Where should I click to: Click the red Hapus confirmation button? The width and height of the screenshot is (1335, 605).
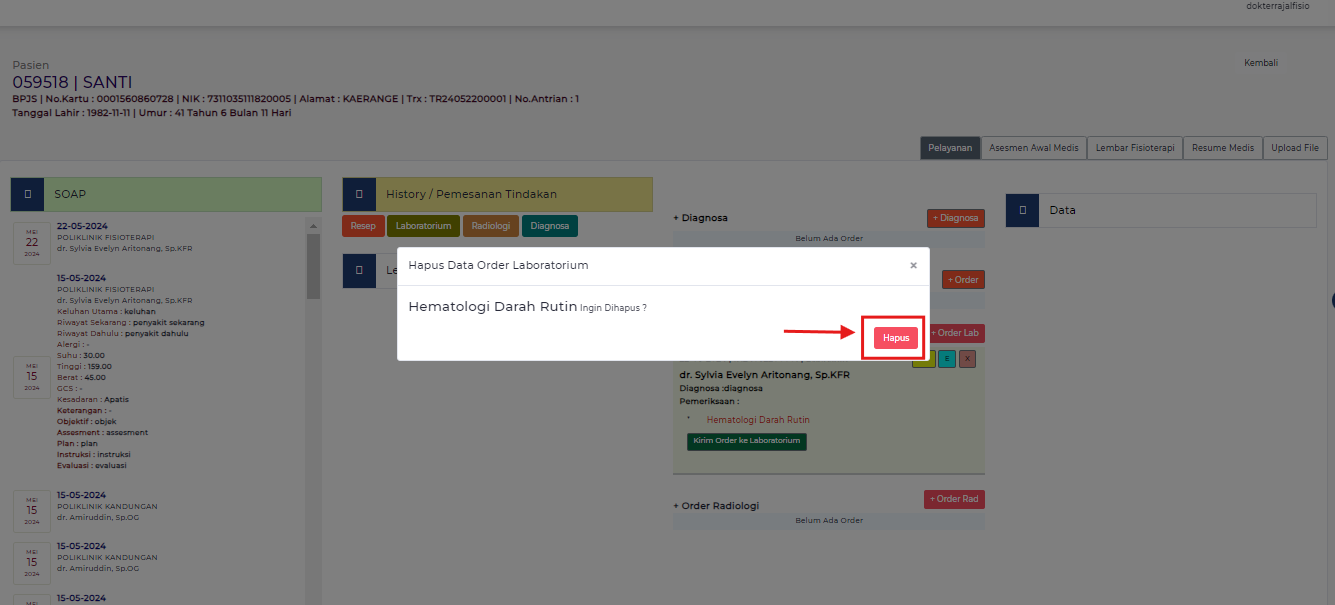coord(895,338)
